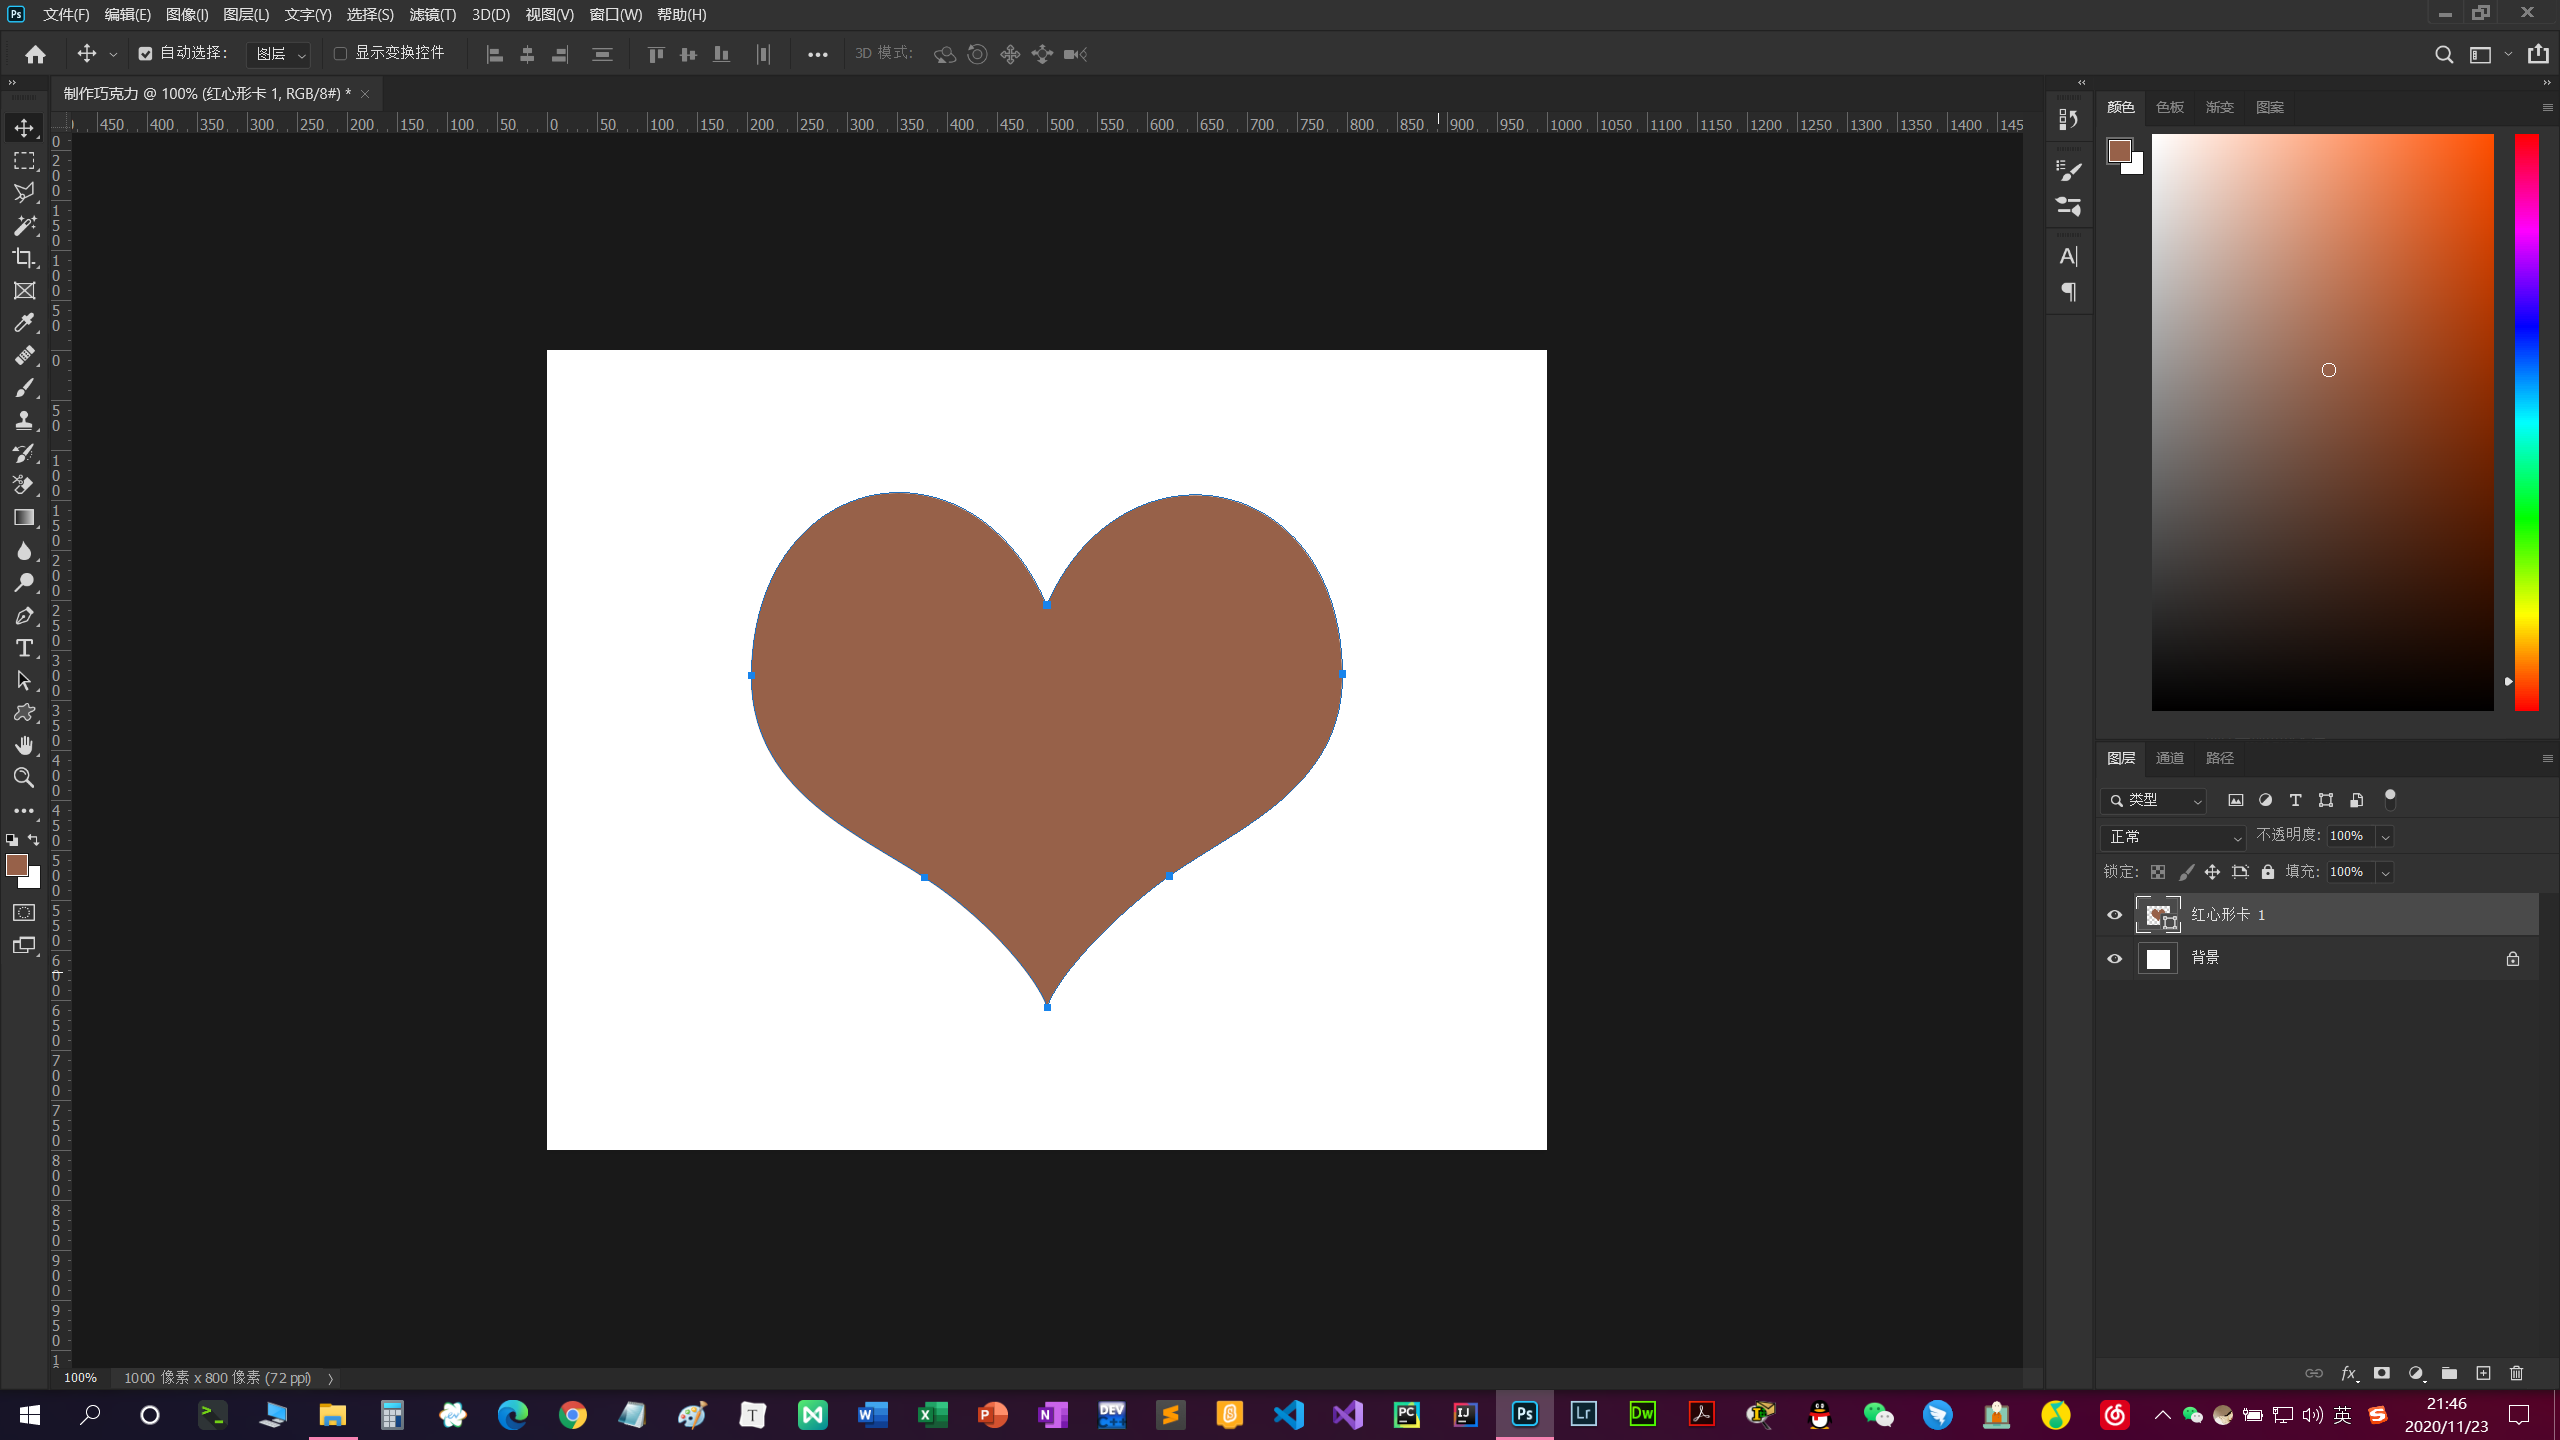
Task: Click the Home button in options bar
Action: coord(36,54)
